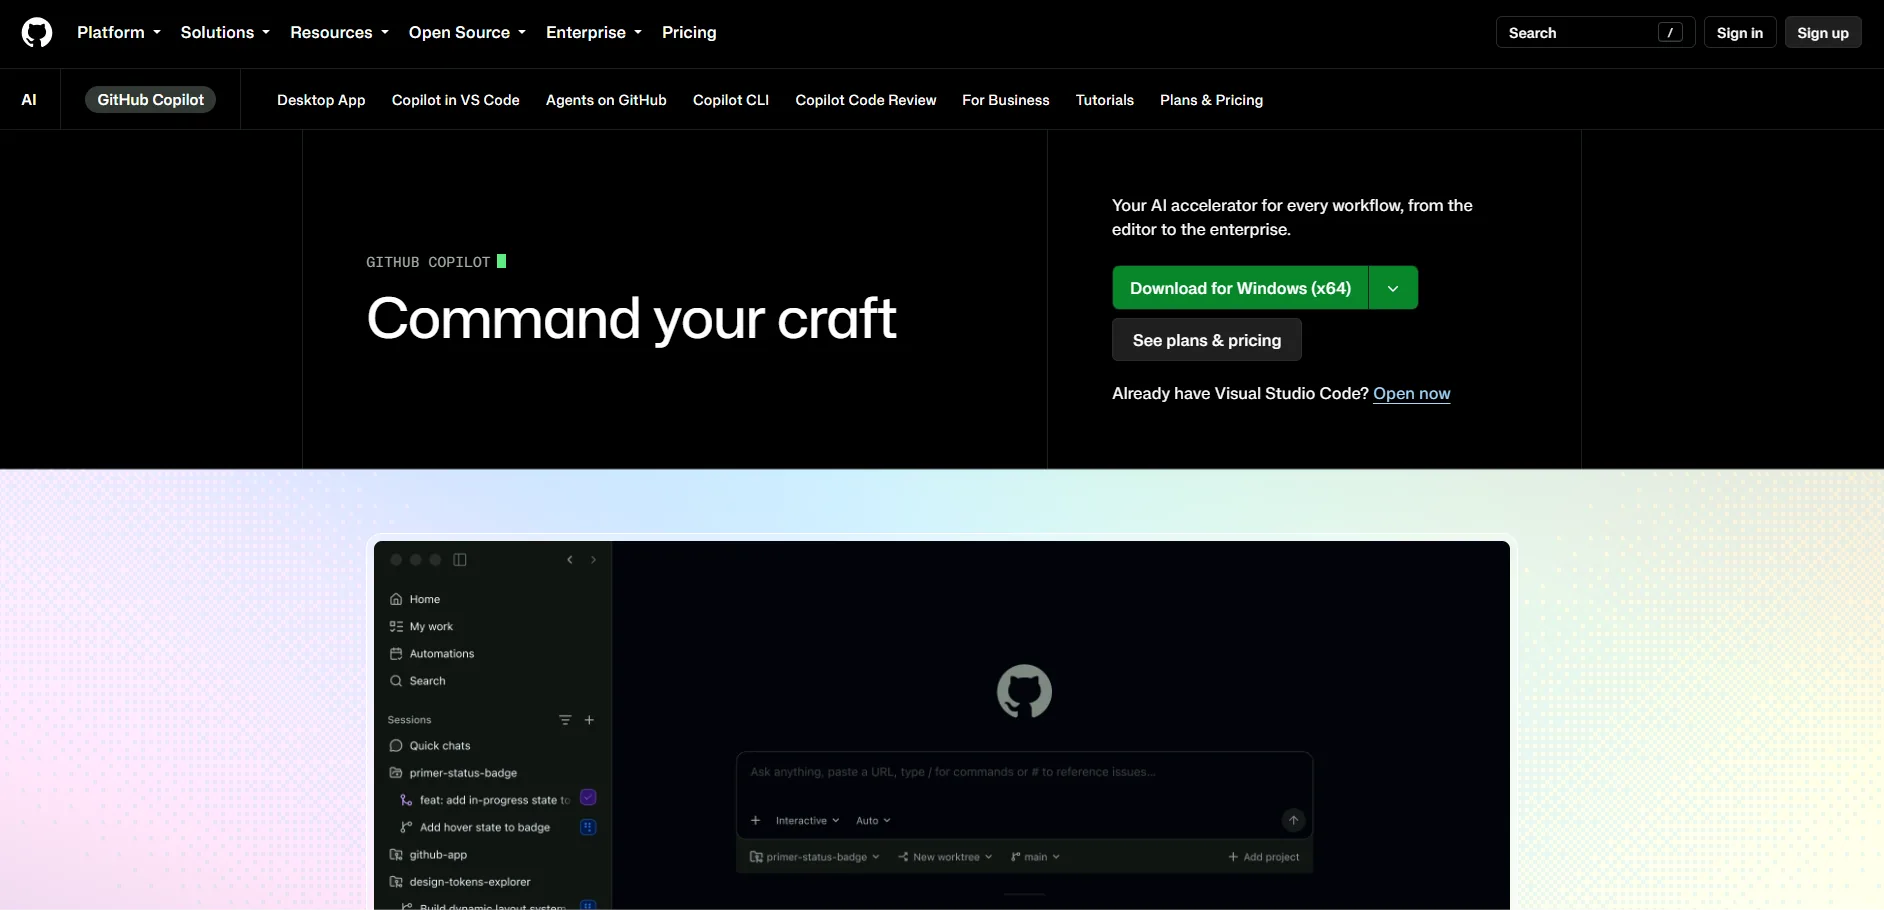Viewport: 1884px width, 911px height.
Task: Open Plans & Pricing tab
Action: point(1211,100)
